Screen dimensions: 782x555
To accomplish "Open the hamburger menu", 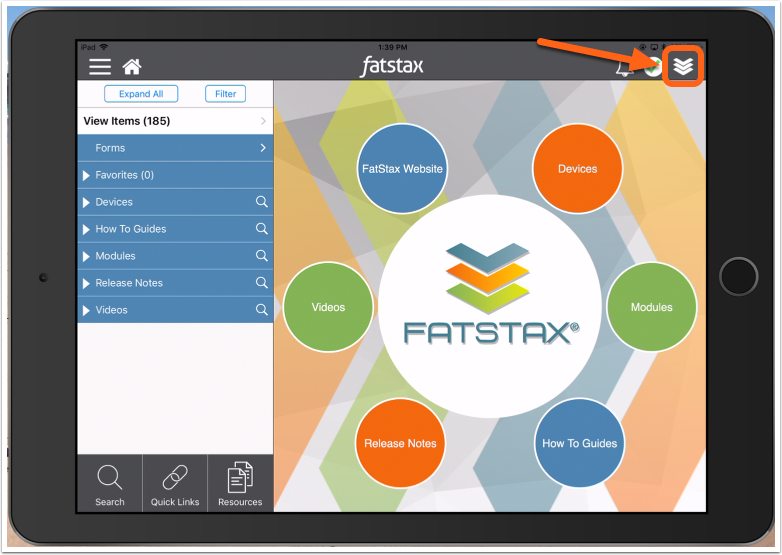I will (x=100, y=66).
